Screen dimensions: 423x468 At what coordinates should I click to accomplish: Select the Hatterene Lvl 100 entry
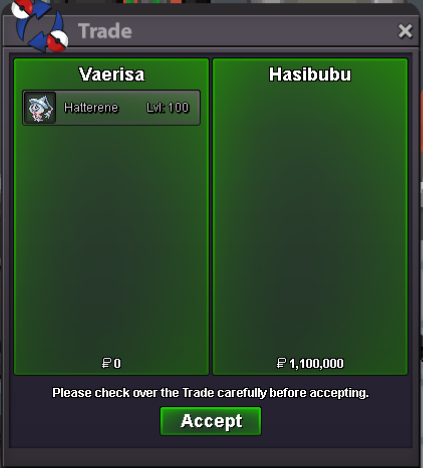(x=111, y=108)
